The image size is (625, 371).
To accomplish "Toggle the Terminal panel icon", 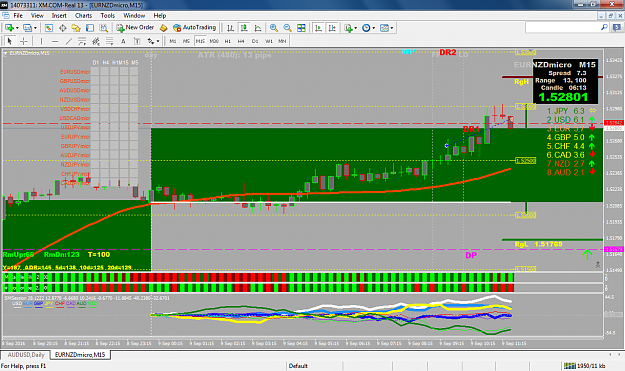I will [90, 28].
